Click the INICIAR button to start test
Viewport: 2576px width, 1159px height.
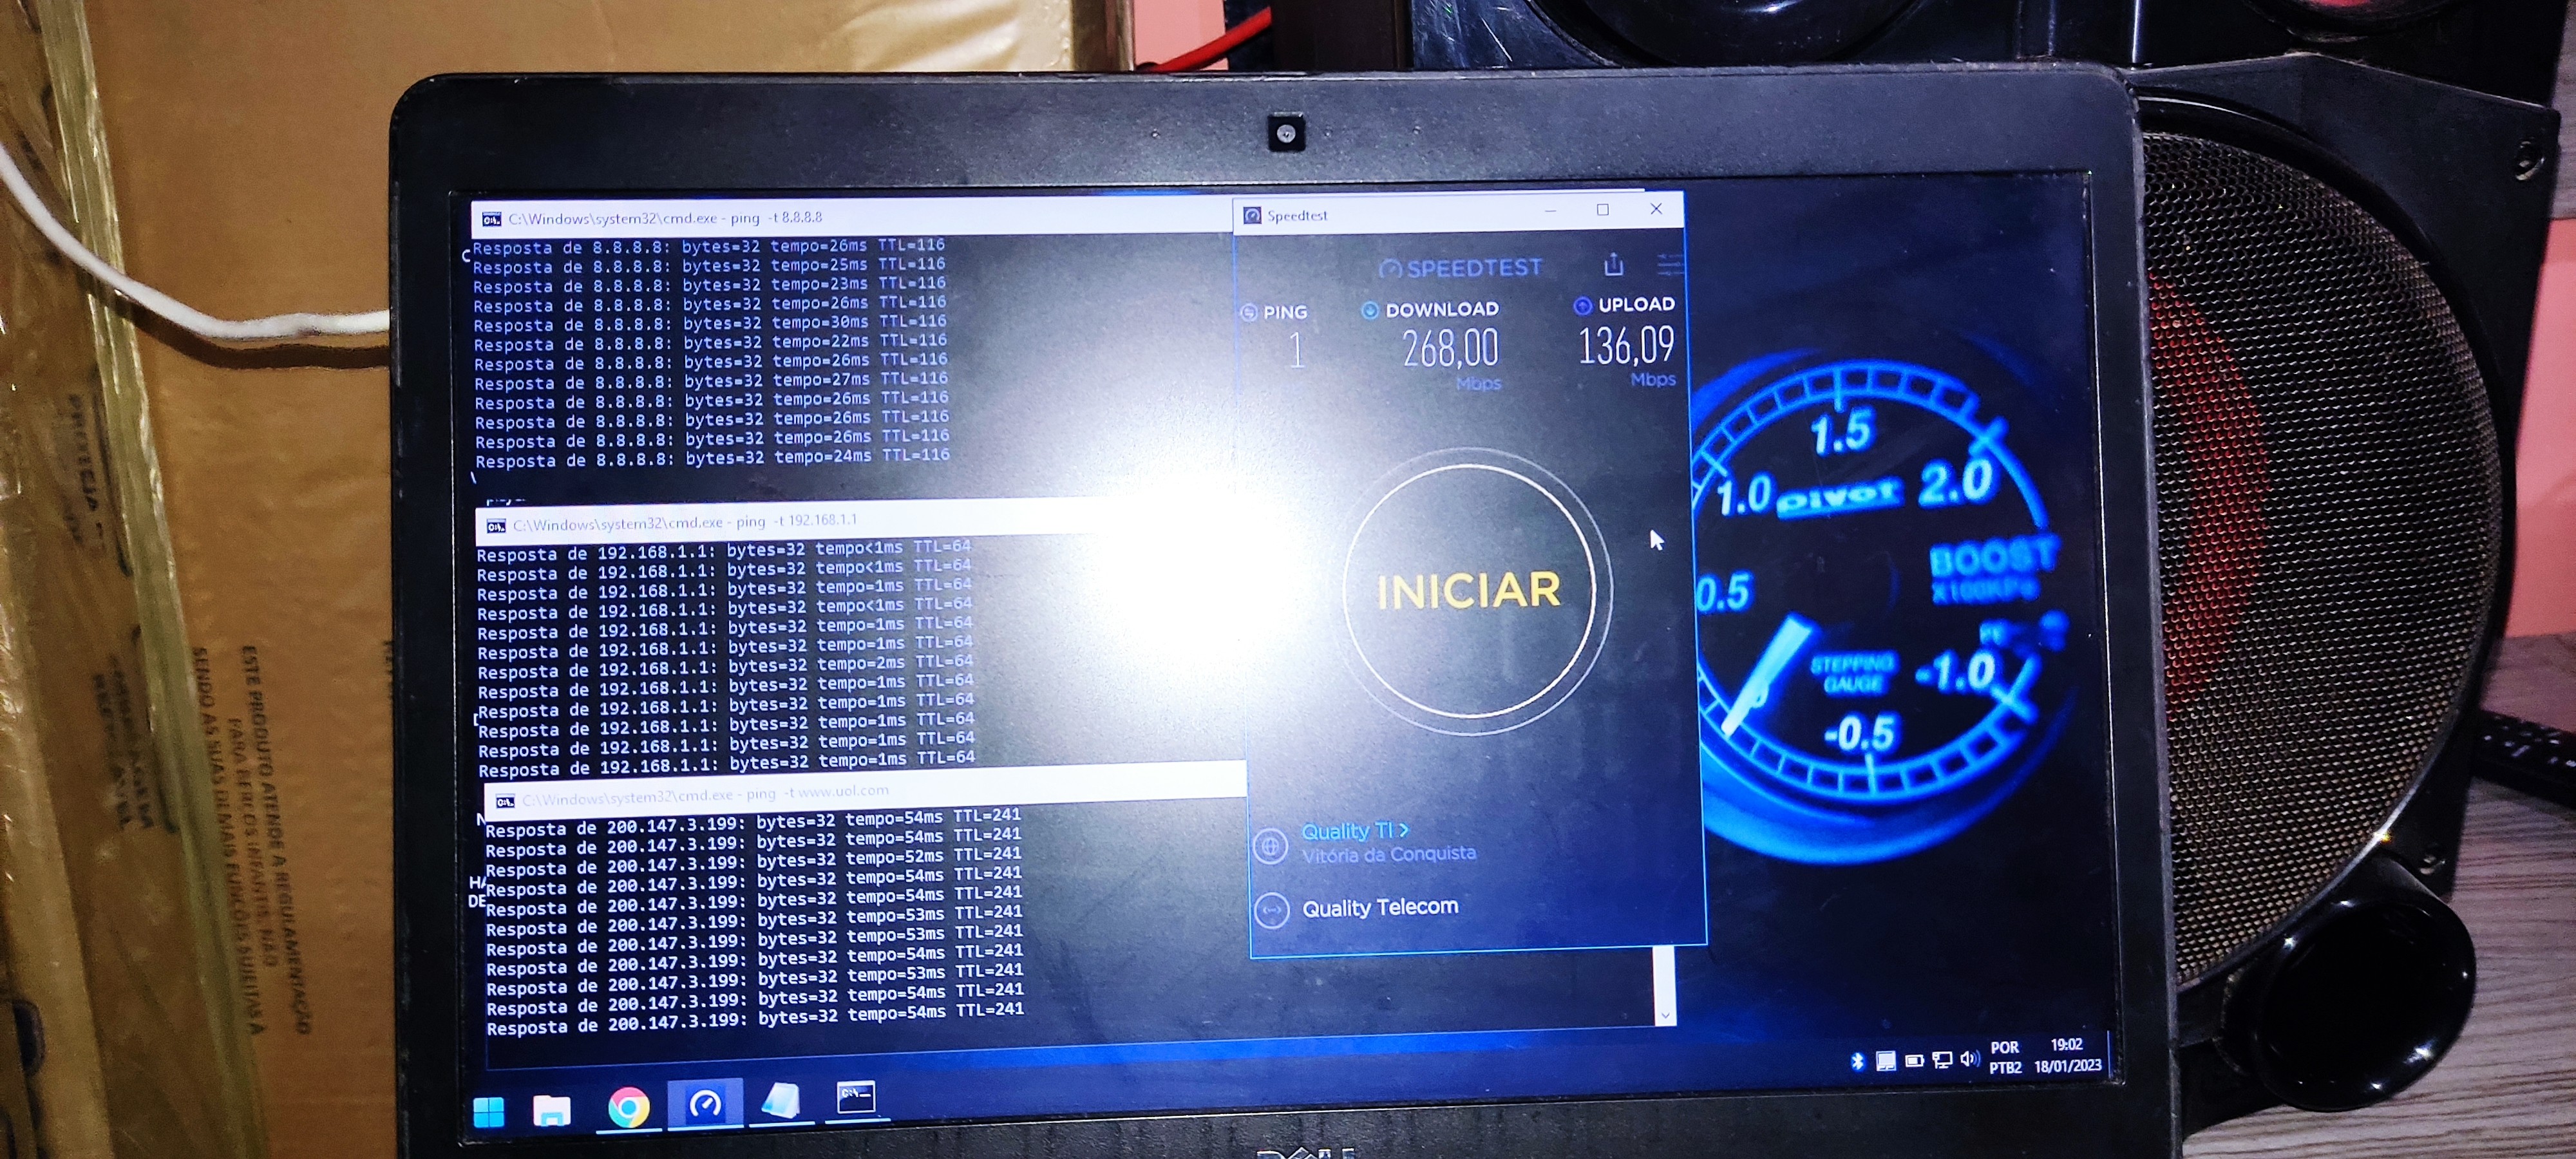(1468, 591)
